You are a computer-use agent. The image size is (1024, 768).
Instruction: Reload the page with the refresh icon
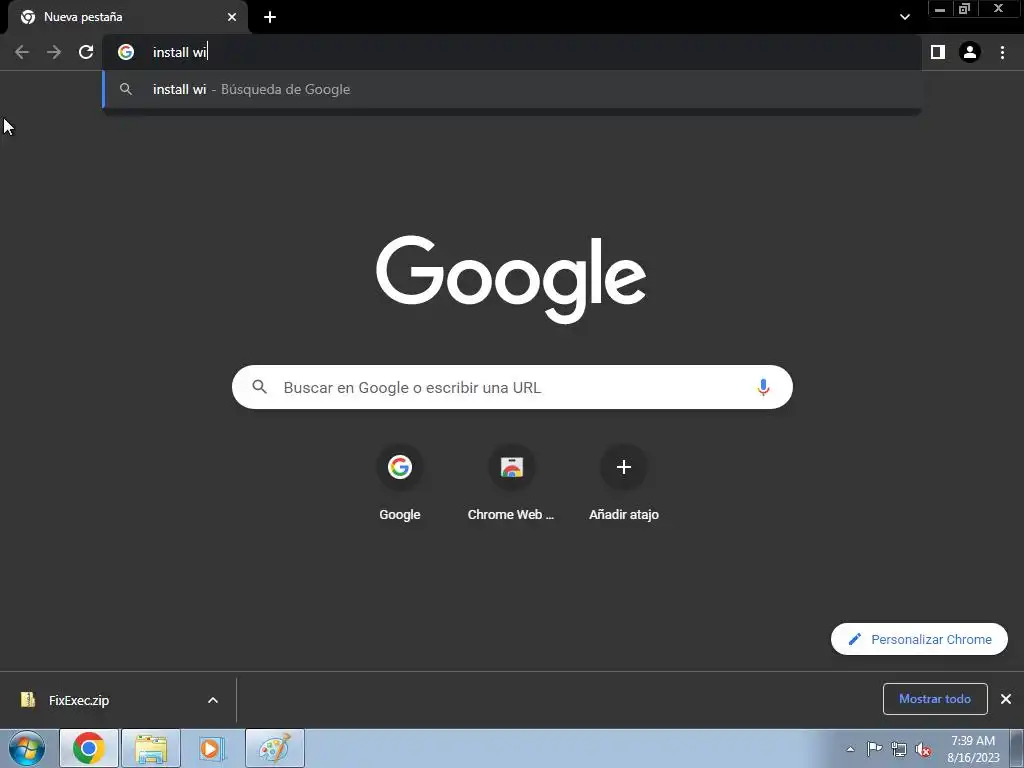86,52
